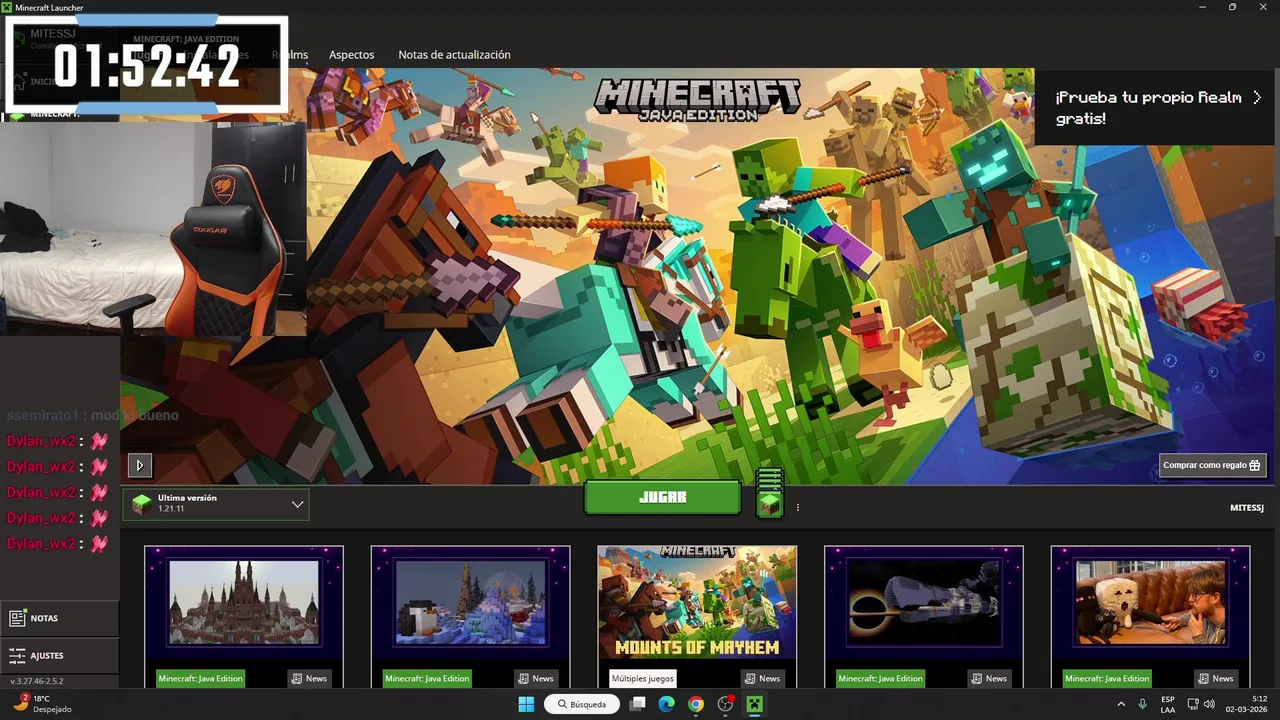Show hidden system tray icons
This screenshot has height=720, width=1280.
click(1120, 704)
